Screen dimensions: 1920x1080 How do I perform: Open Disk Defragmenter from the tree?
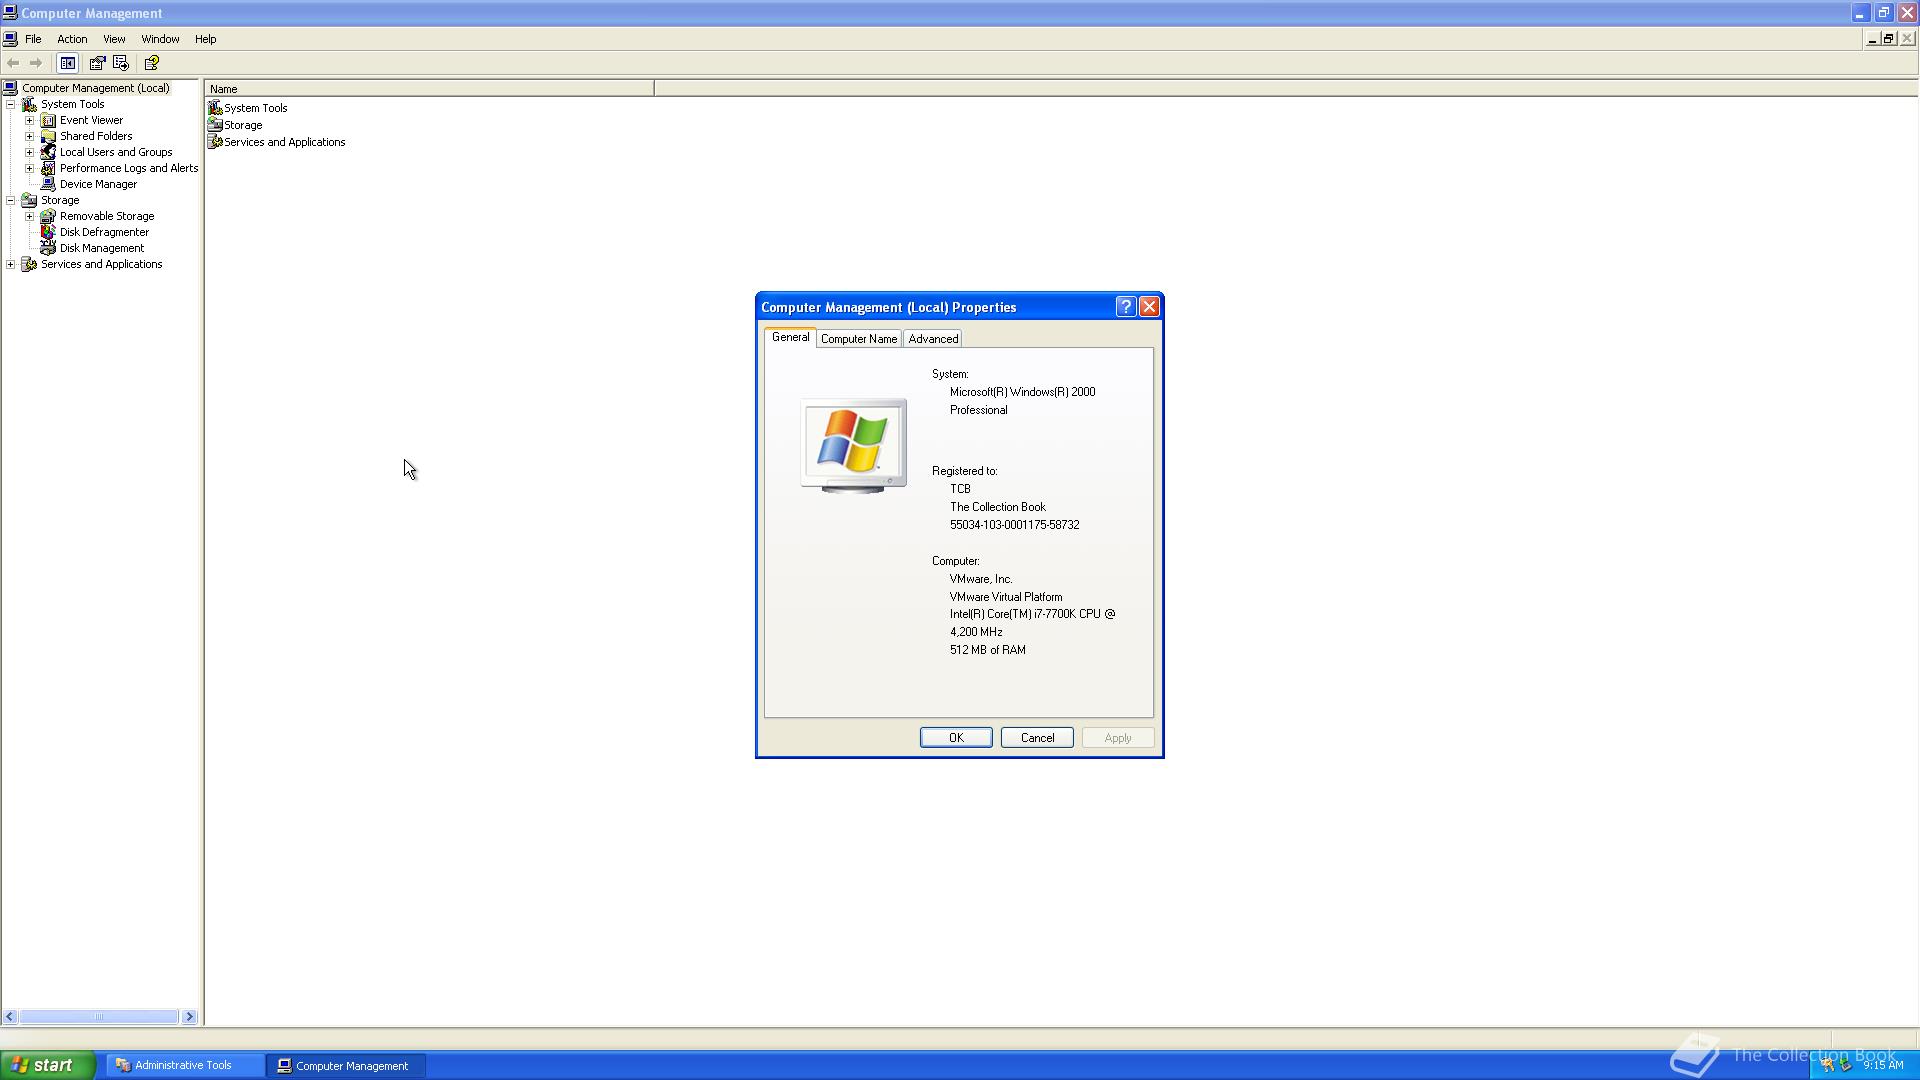[103, 232]
